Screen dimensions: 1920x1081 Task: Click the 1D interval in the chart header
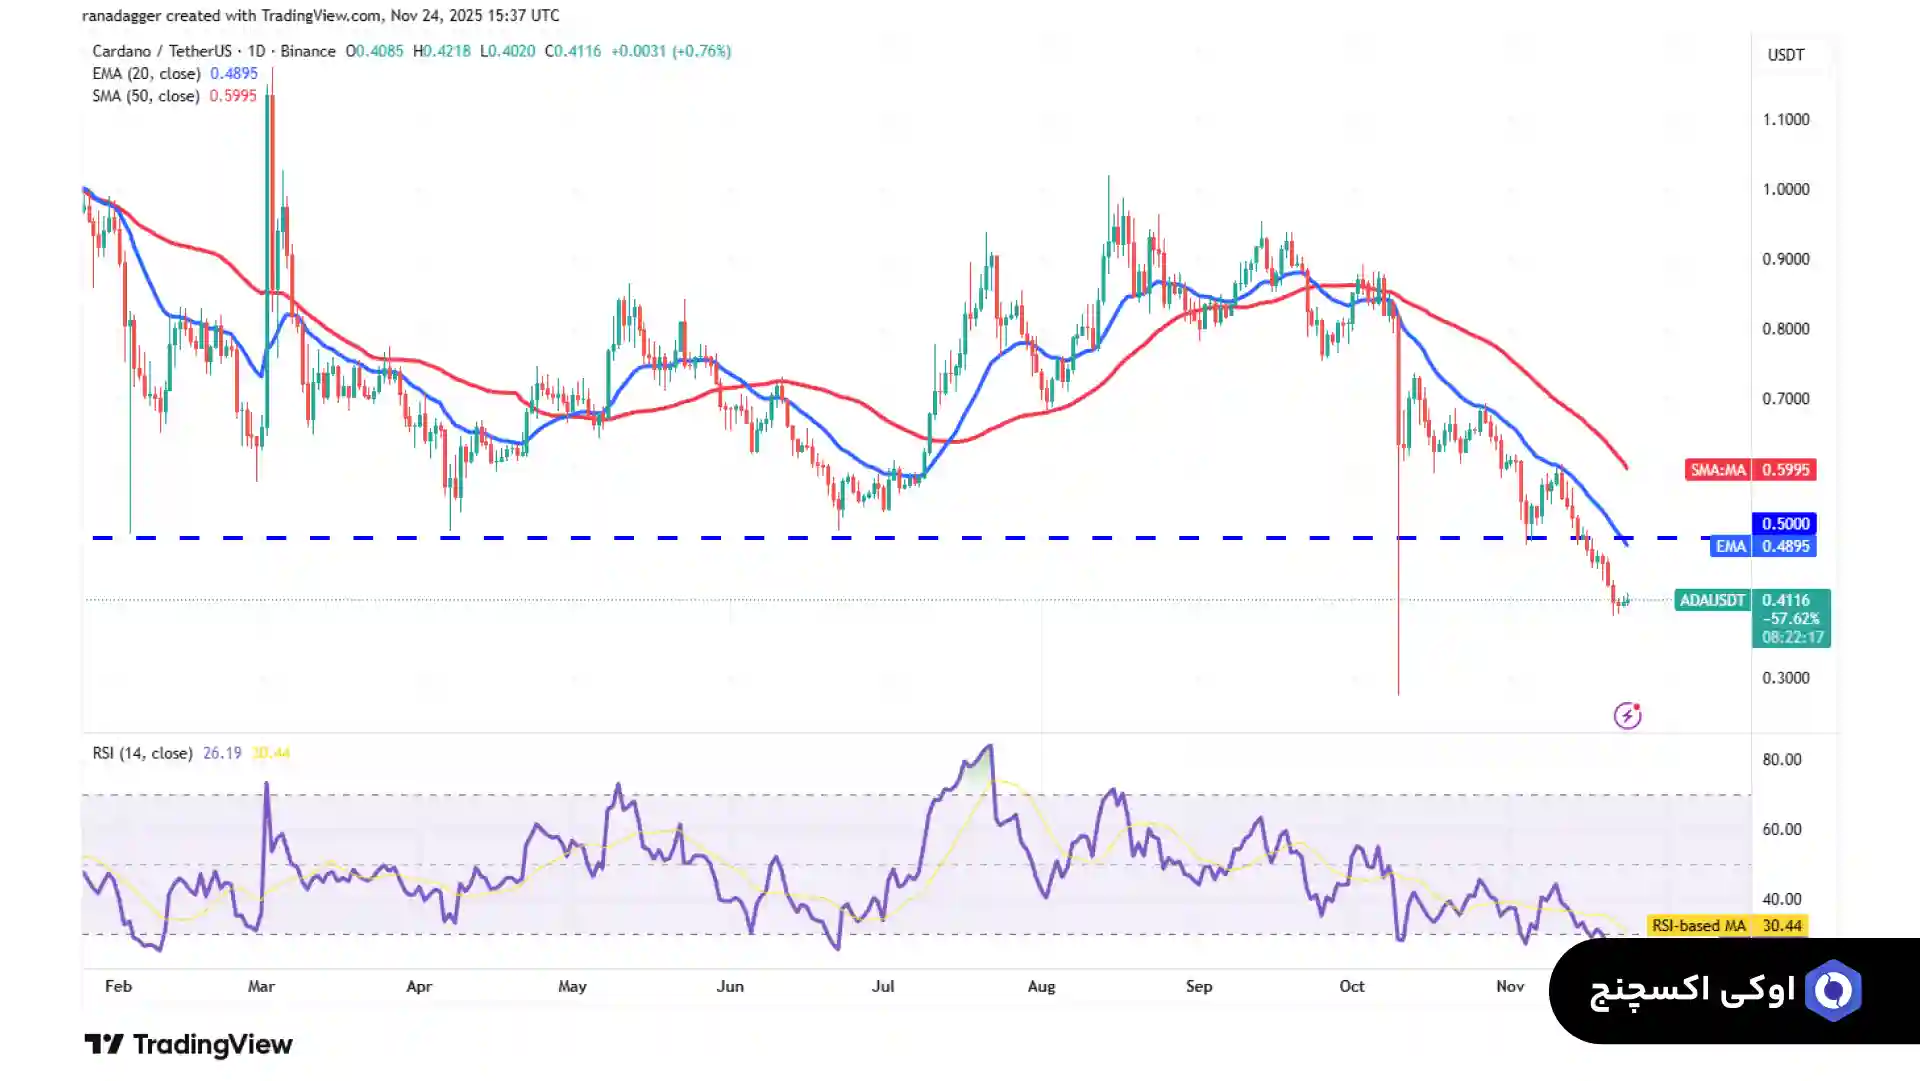(256, 51)
